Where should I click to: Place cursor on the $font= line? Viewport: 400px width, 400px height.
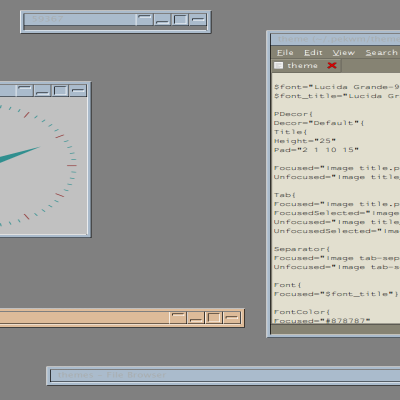point(337,87)
